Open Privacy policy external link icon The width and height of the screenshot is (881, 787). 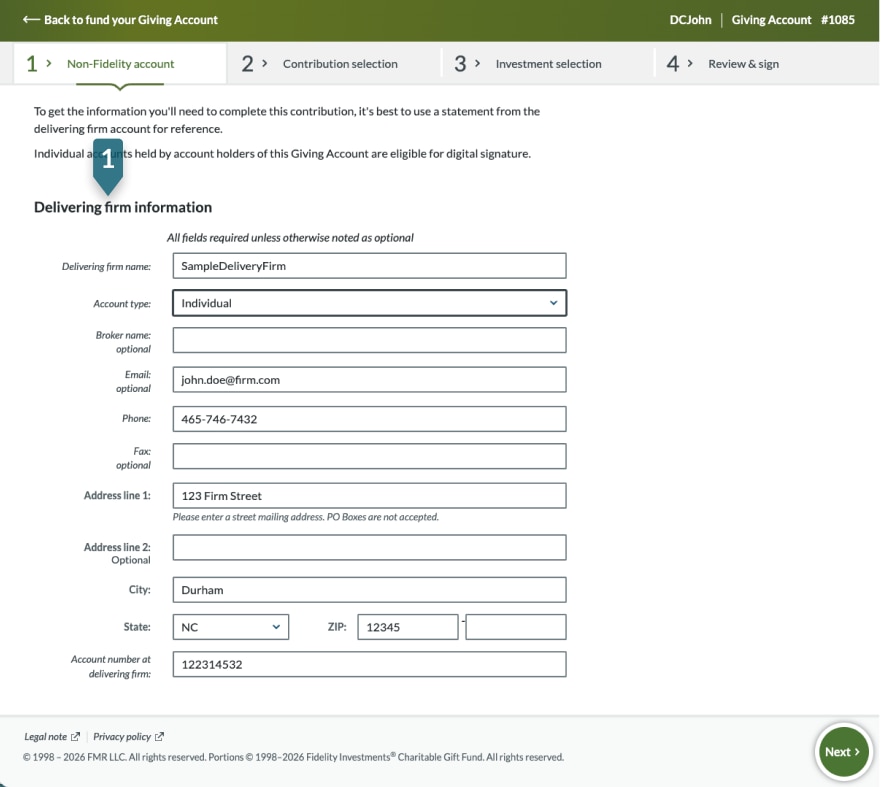(159, 736)
